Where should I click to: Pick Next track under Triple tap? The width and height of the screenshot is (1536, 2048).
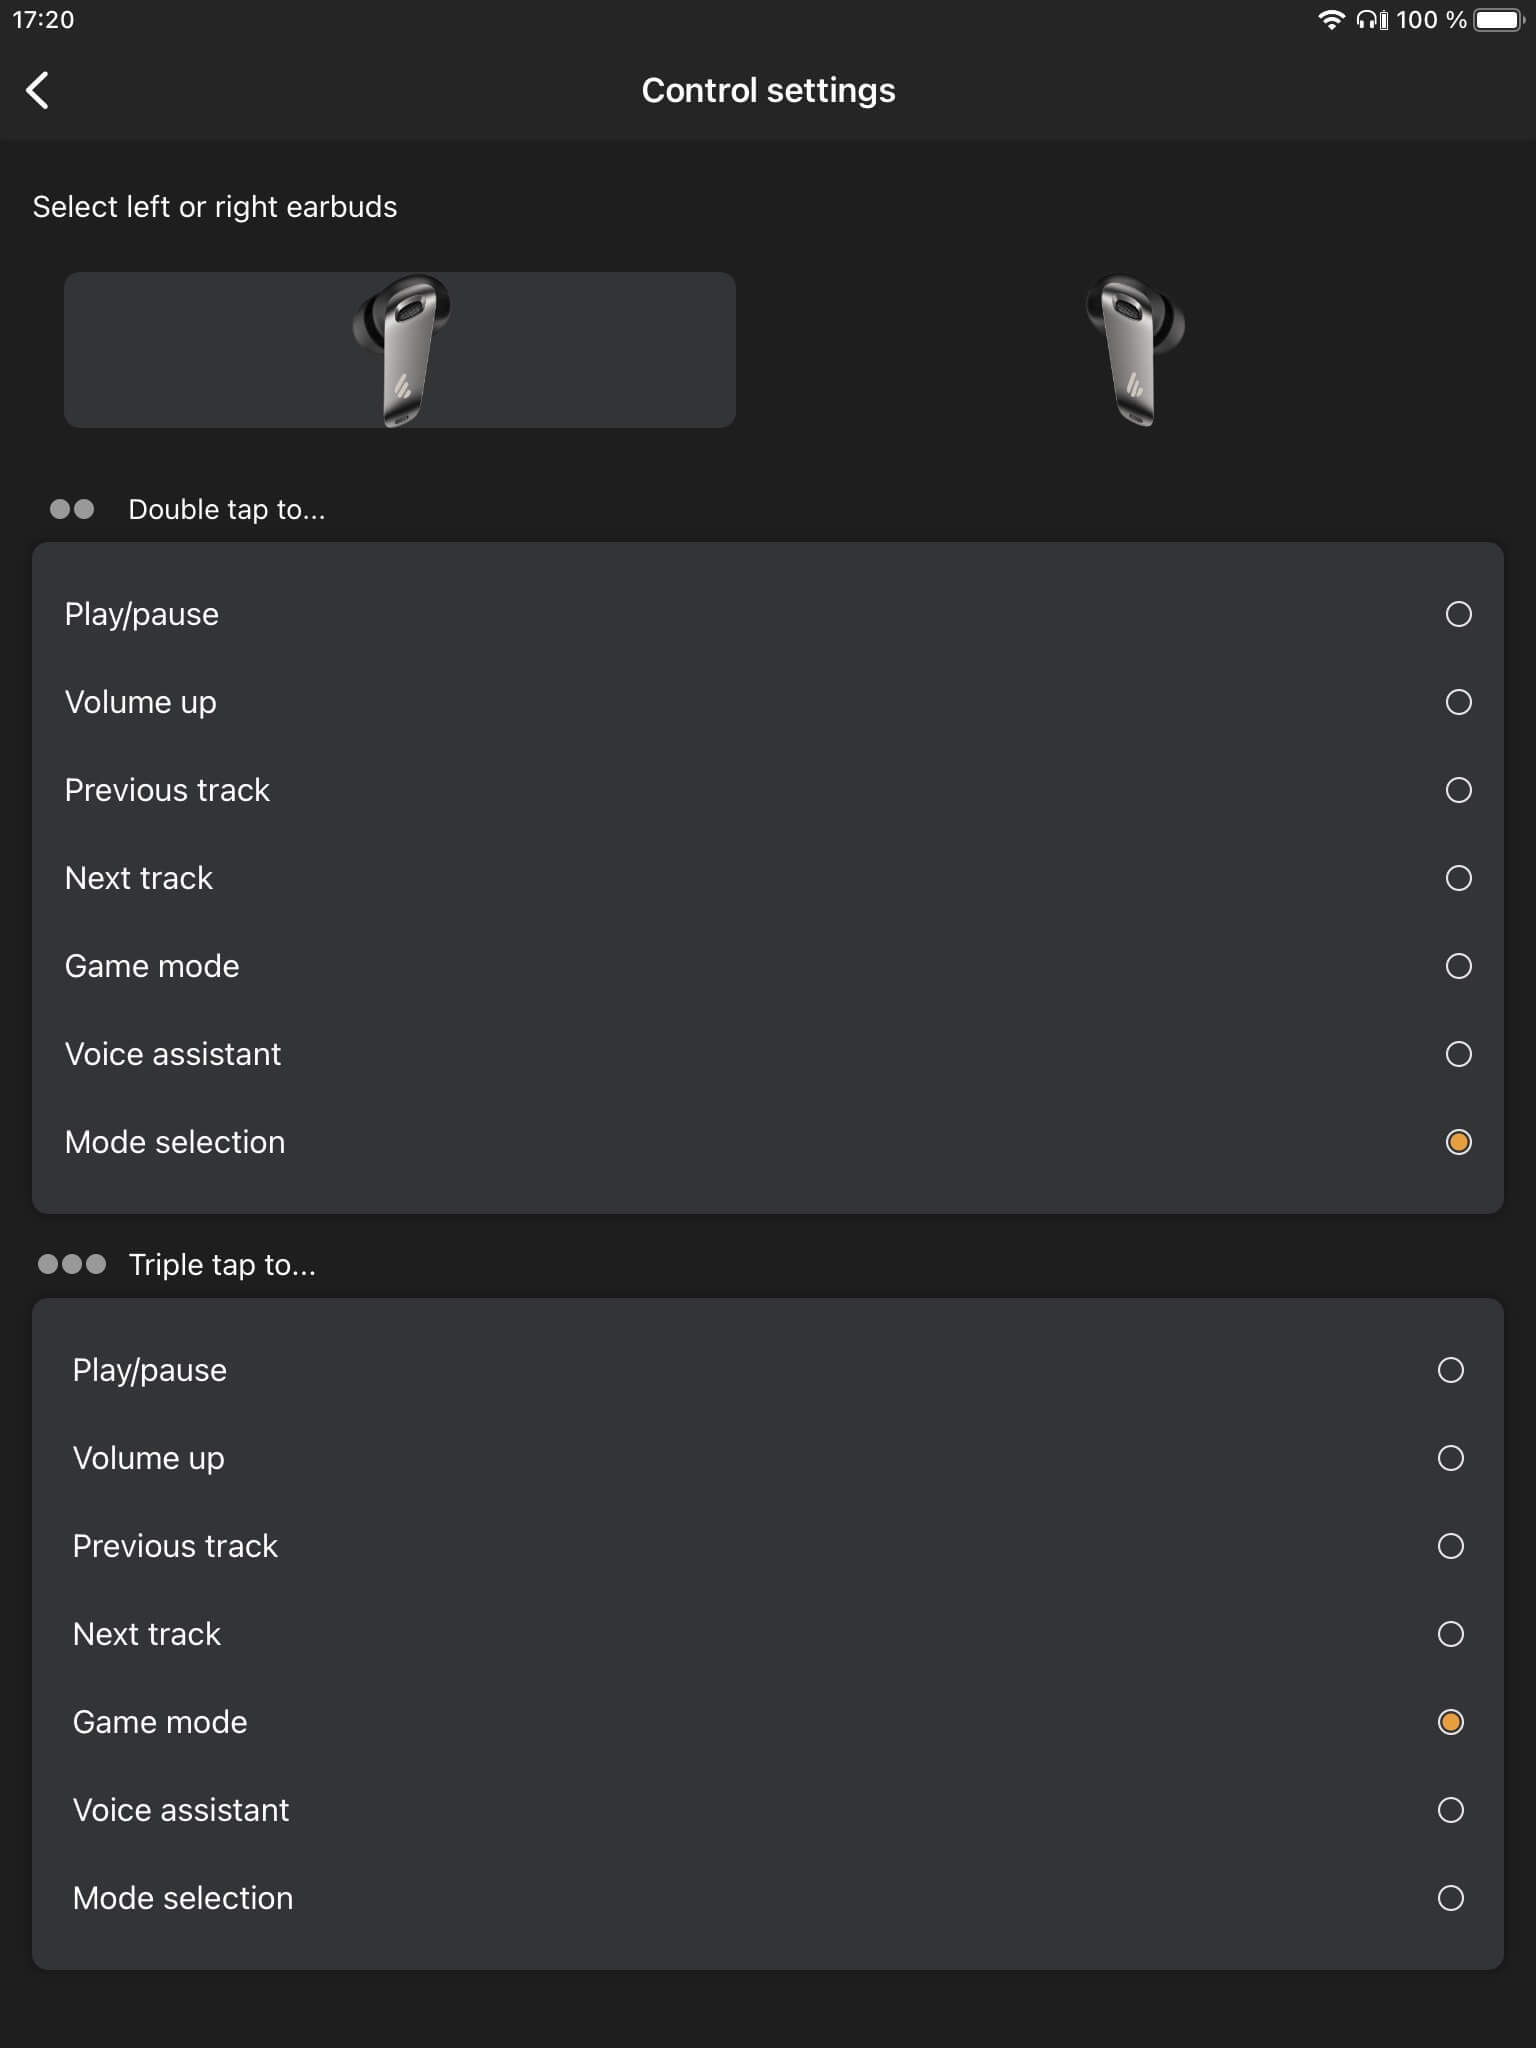click(1450, 1634)
